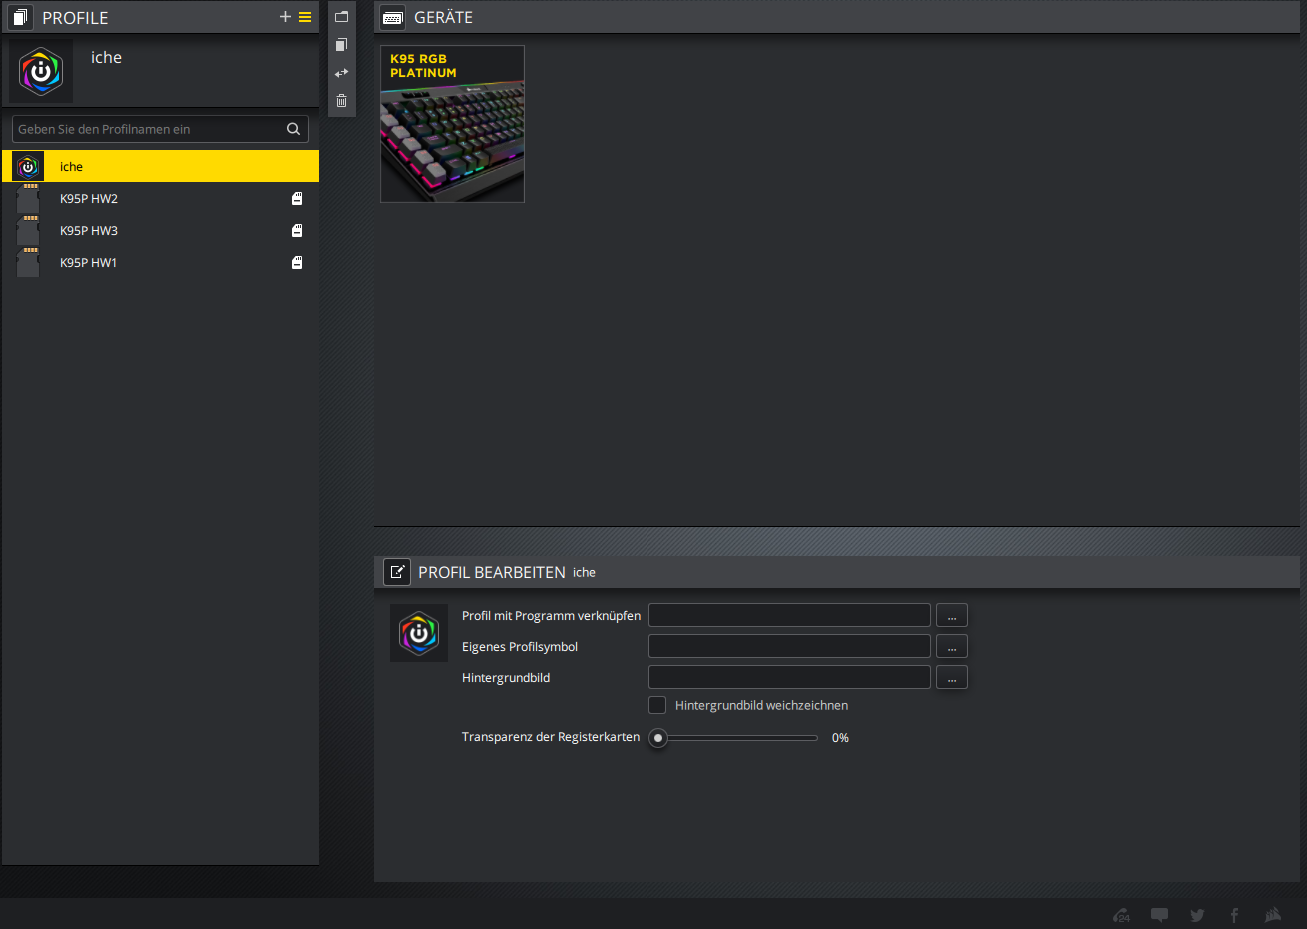Click profile symbol in PROFIL BEARBEITEN section
Image resolution: width=1307 pixels, height=929 pixels.
point(419,633)
